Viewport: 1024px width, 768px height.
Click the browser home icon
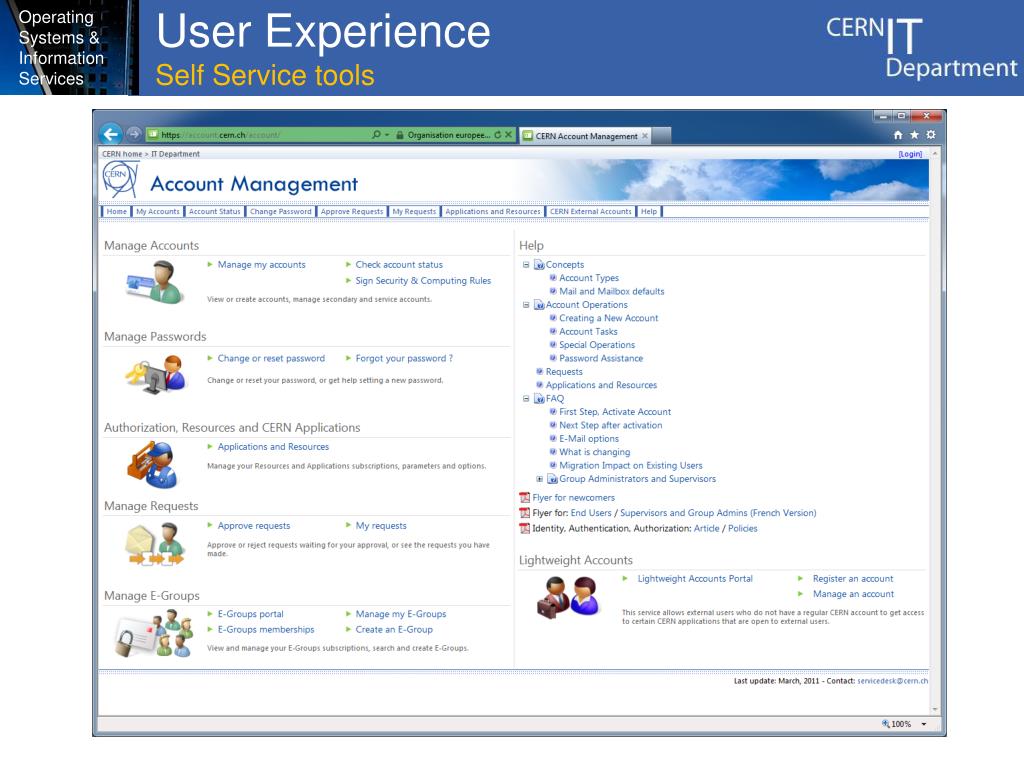898,135
